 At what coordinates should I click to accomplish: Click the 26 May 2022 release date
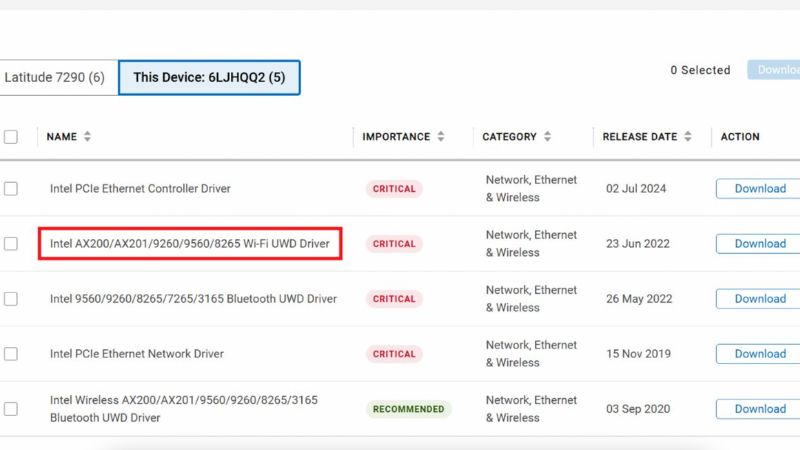(639, 299)
